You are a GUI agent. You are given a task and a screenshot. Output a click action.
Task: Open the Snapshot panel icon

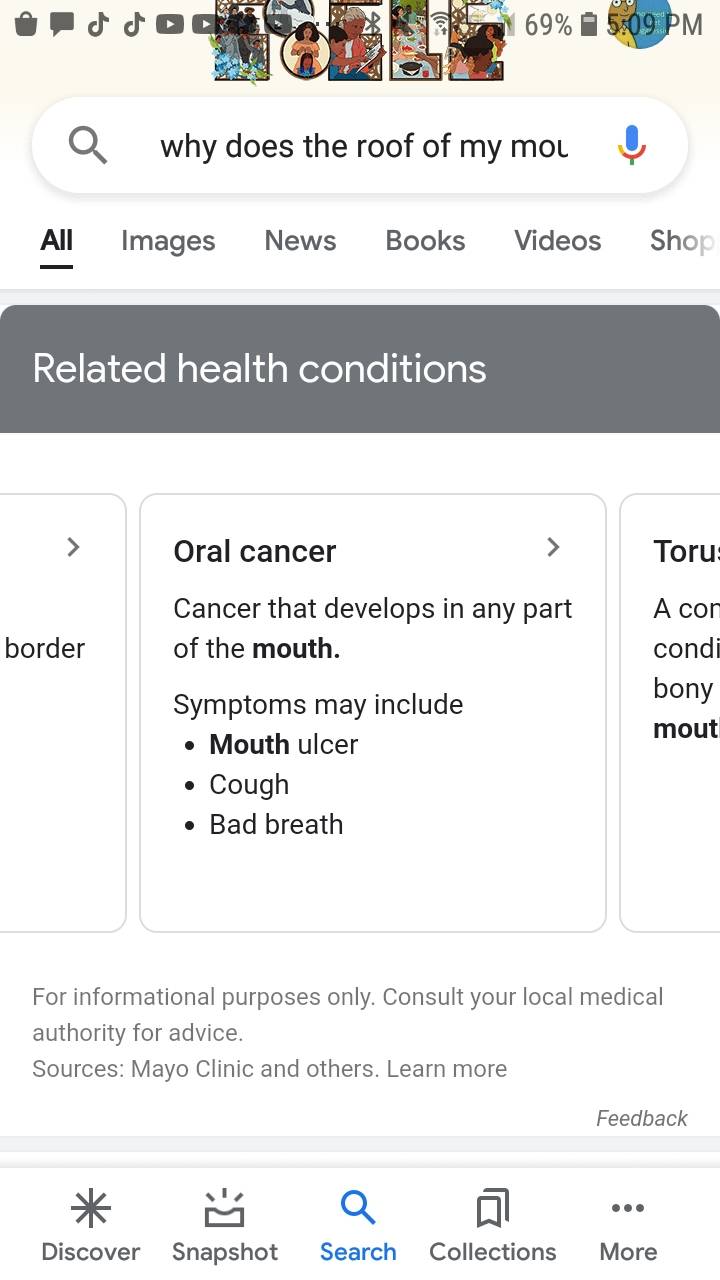224,1222
